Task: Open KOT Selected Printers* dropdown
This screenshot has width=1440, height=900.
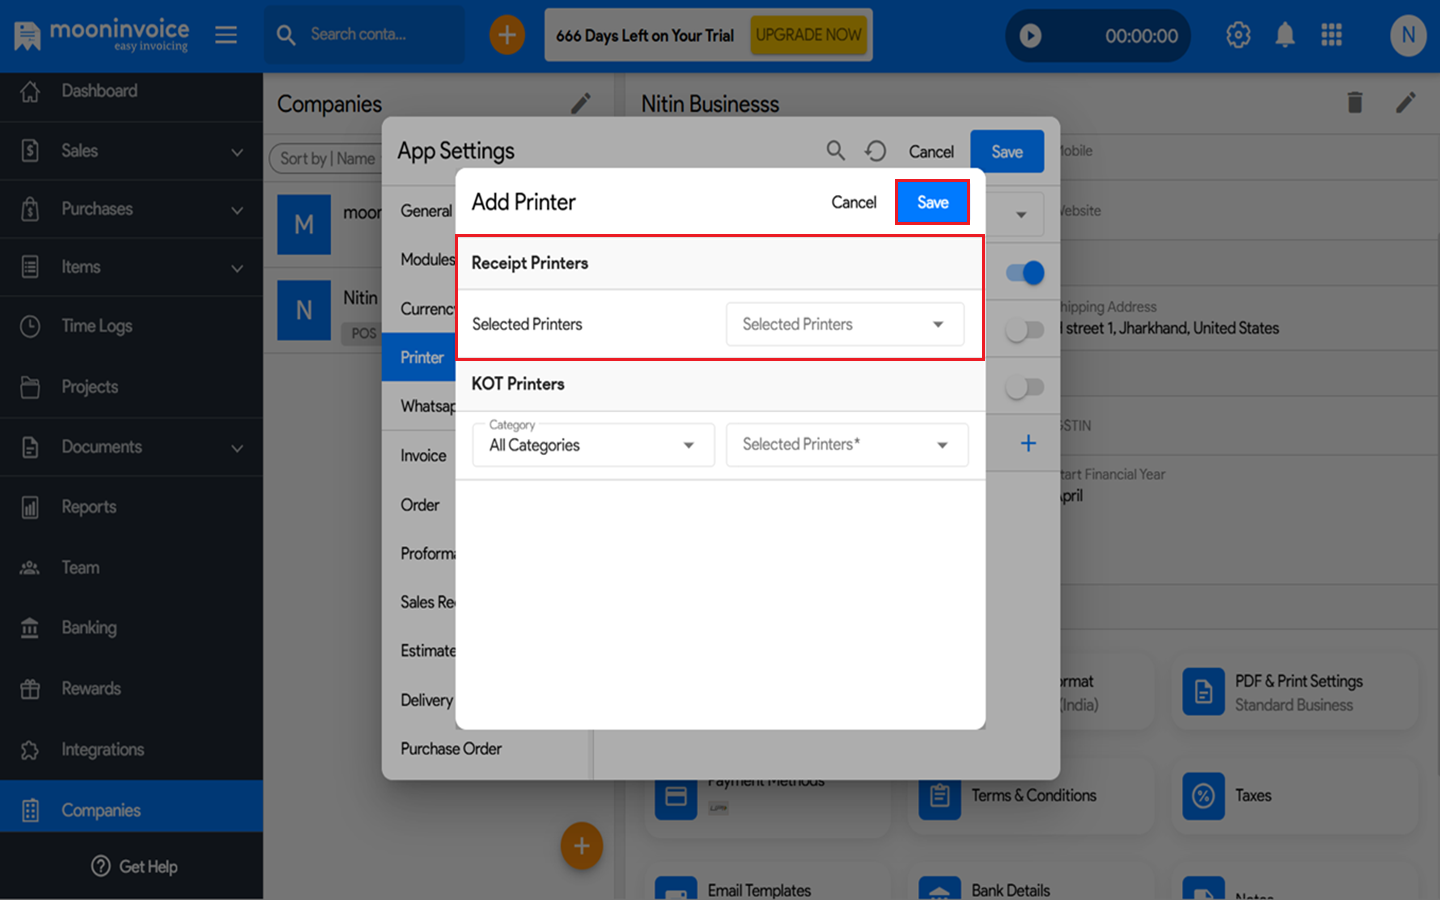Action: click(847, 445)
